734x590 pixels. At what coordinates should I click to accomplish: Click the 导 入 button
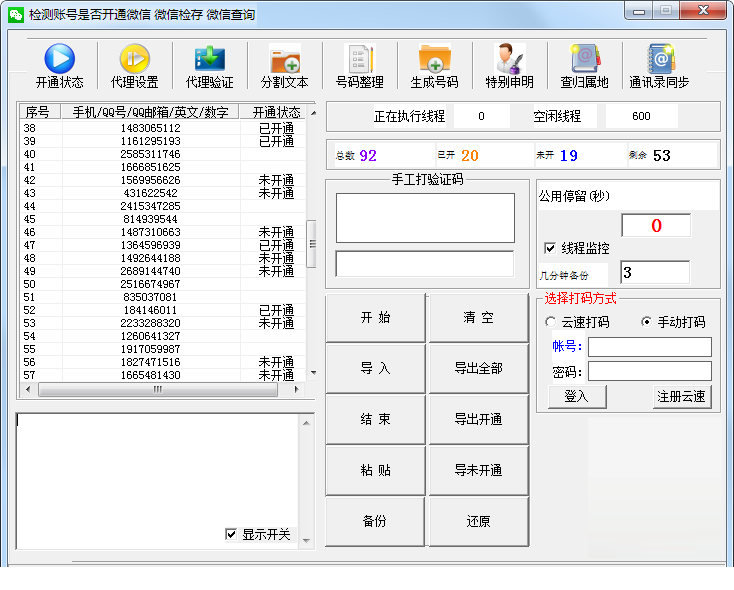click(x=375, y=369)
